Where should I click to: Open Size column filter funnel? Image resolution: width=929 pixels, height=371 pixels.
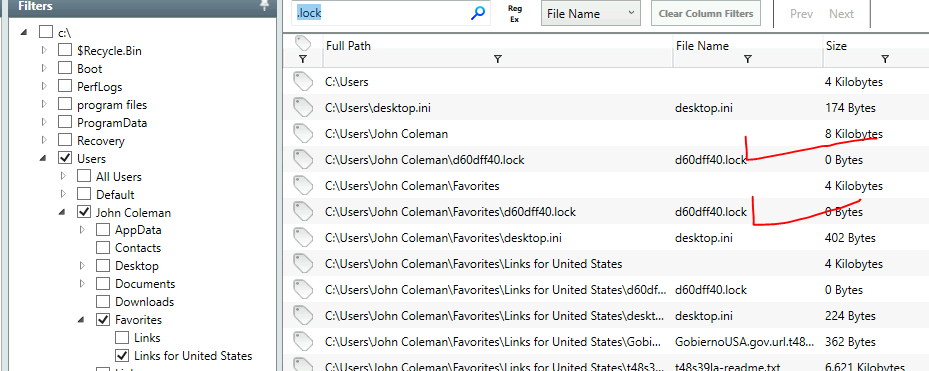click(885, 59)
